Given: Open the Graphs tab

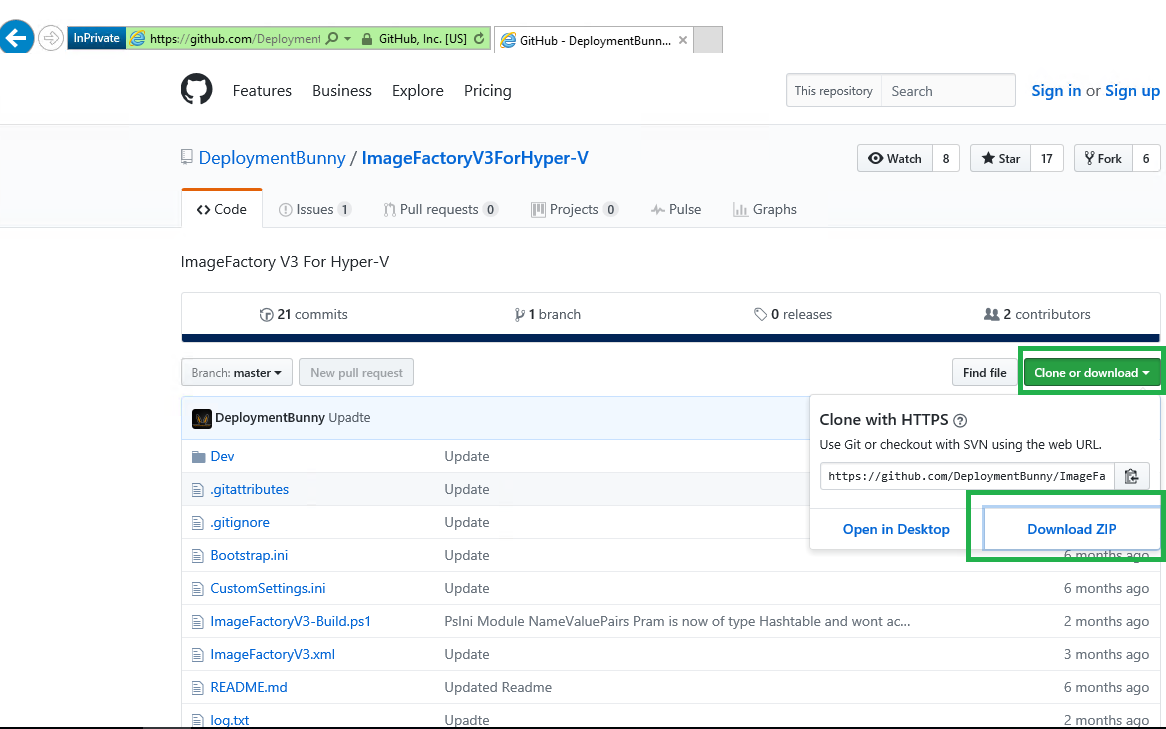Looking at the screenshot, I should click(x=764, y=210).
